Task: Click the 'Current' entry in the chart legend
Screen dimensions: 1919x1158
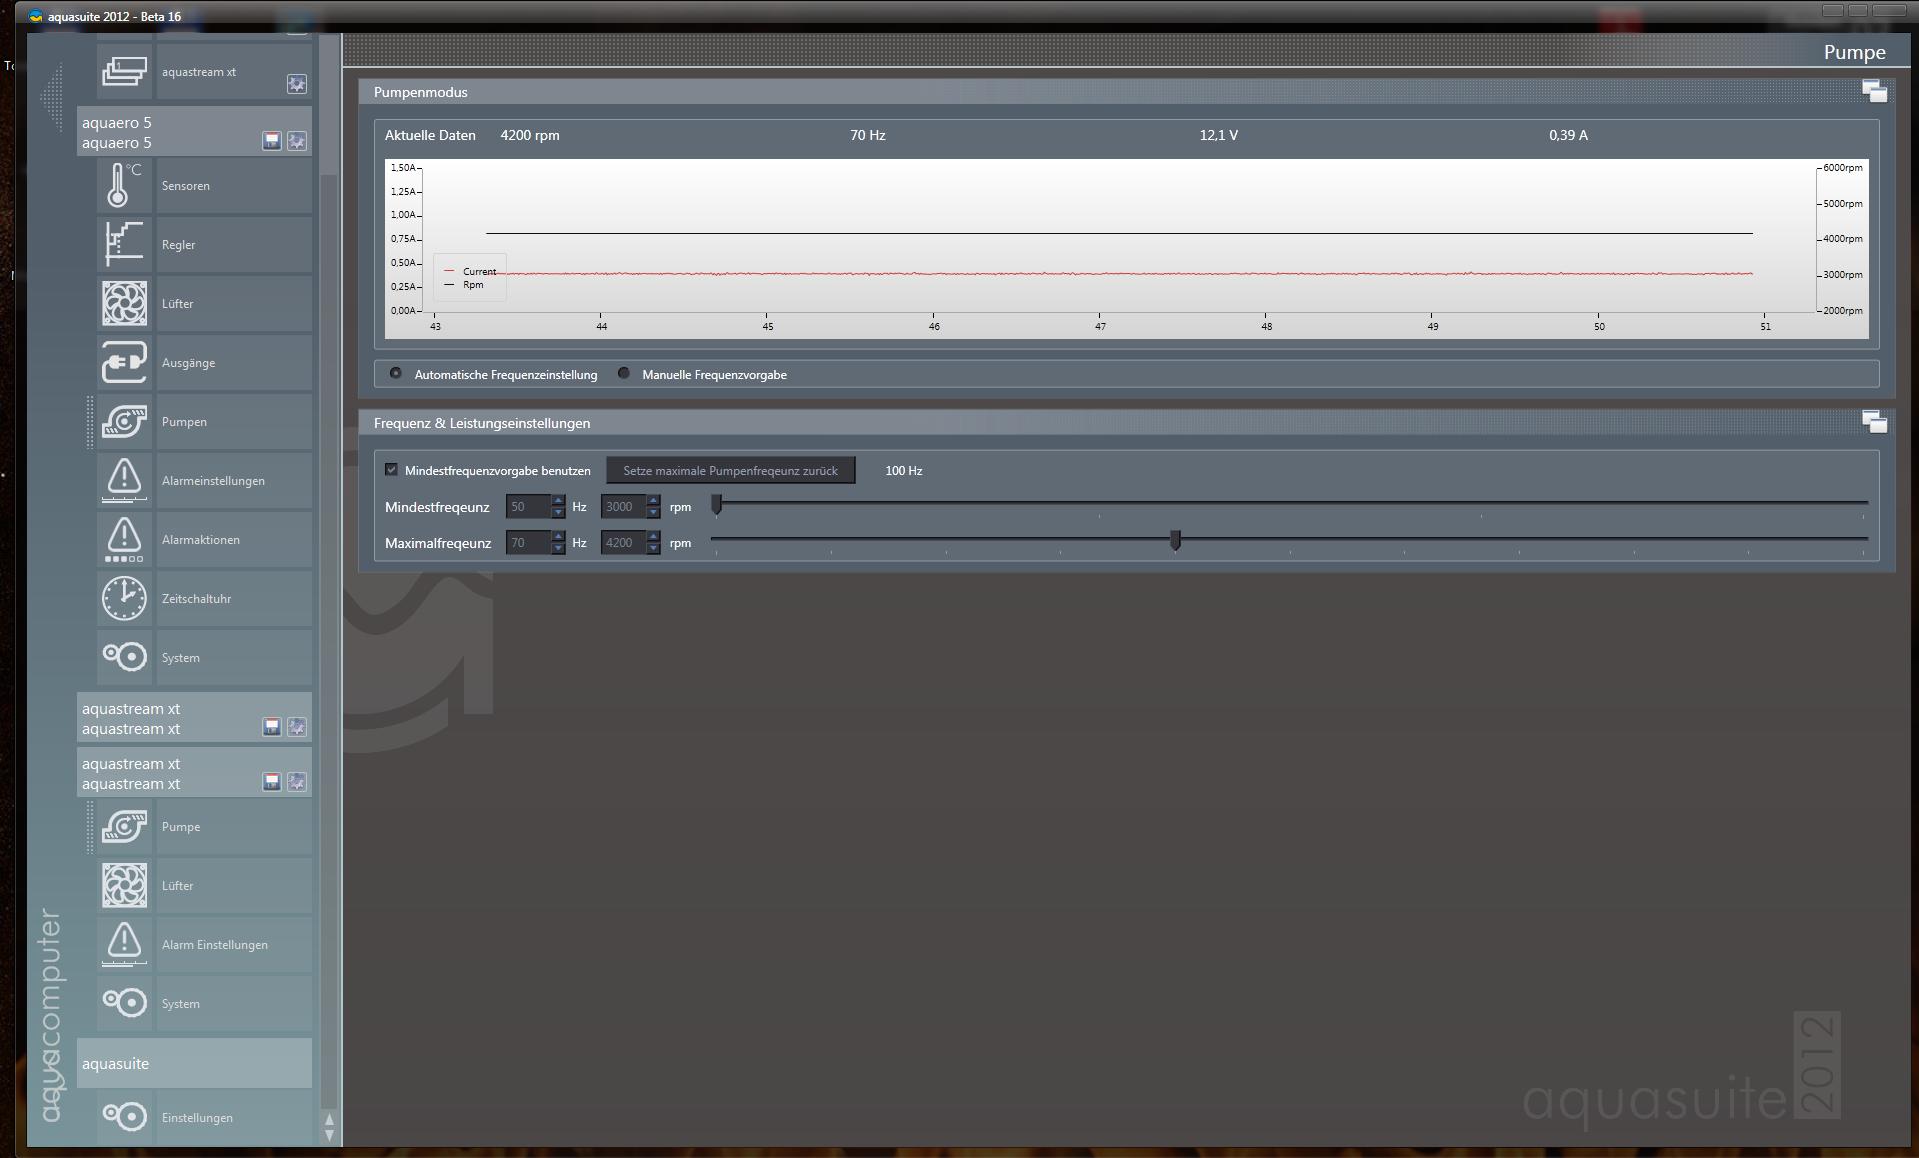Action: [x=470, y=271]
